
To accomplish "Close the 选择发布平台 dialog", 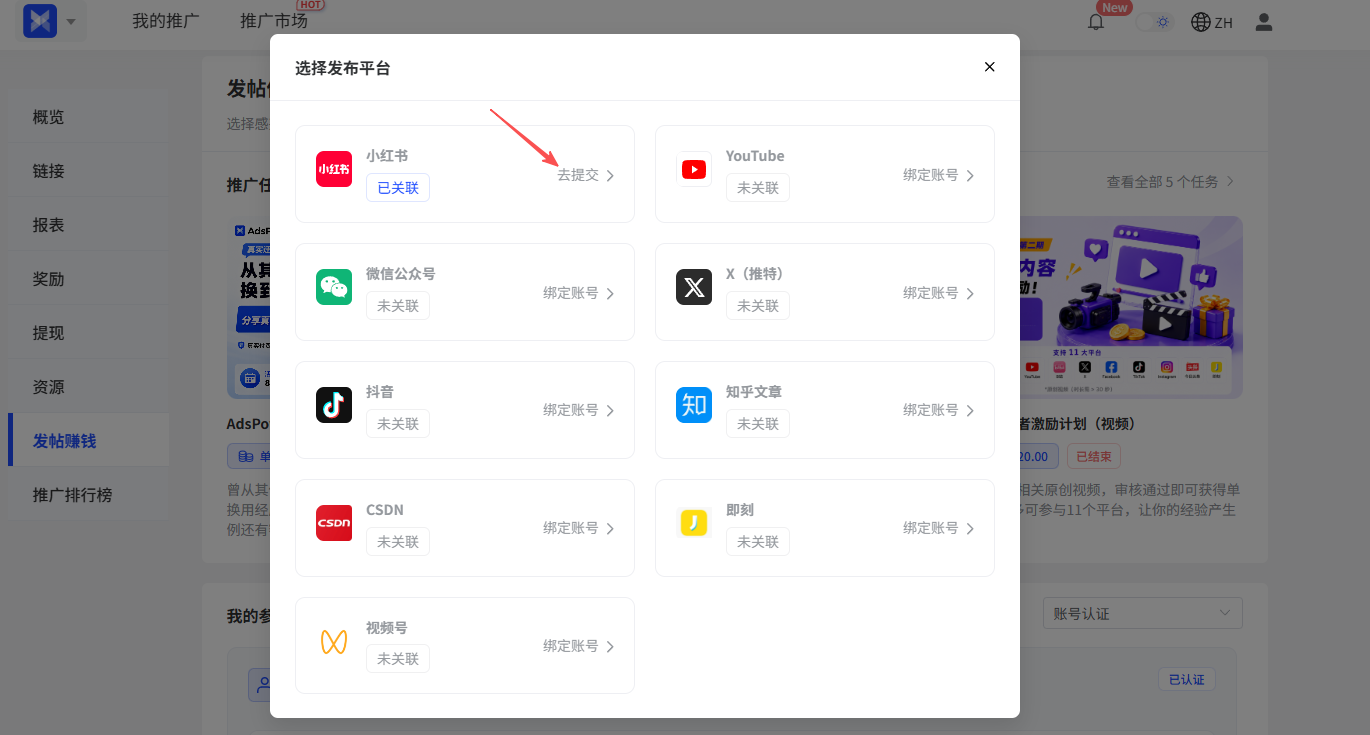I will tap(990, 67).
